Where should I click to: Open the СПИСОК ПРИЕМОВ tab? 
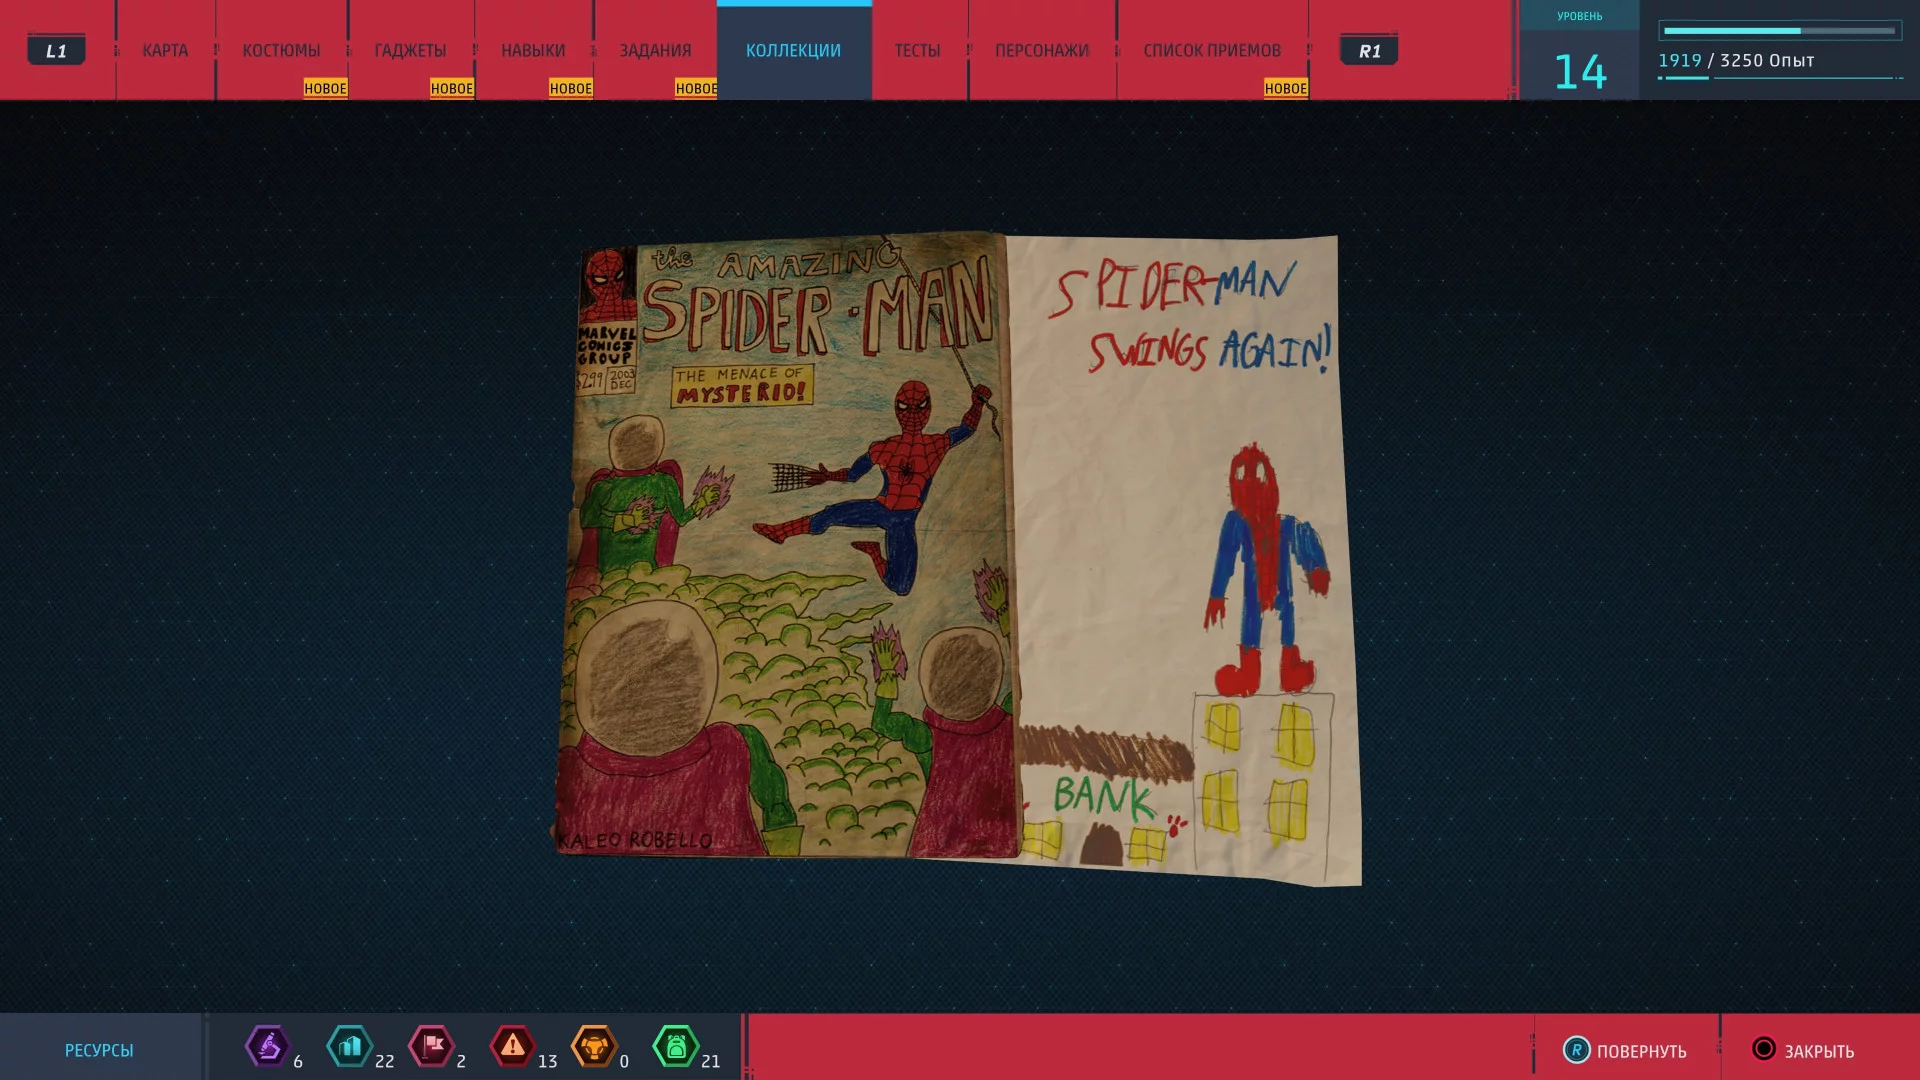[x=1212, y=50]
